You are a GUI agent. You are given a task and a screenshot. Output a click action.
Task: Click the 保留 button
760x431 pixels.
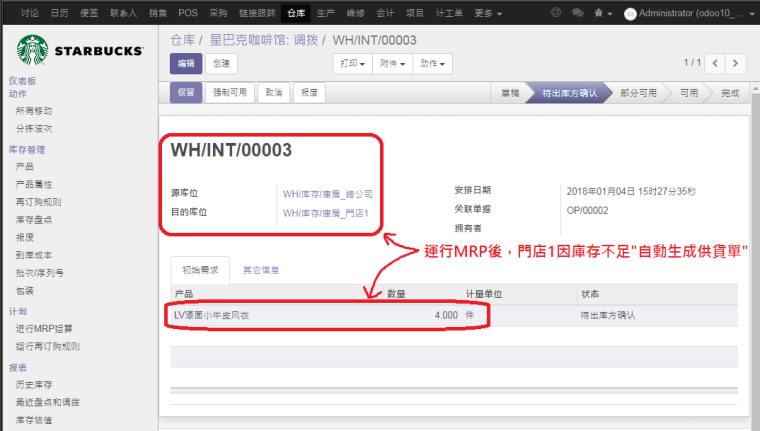pyautogui.click(x=186, y=93)
